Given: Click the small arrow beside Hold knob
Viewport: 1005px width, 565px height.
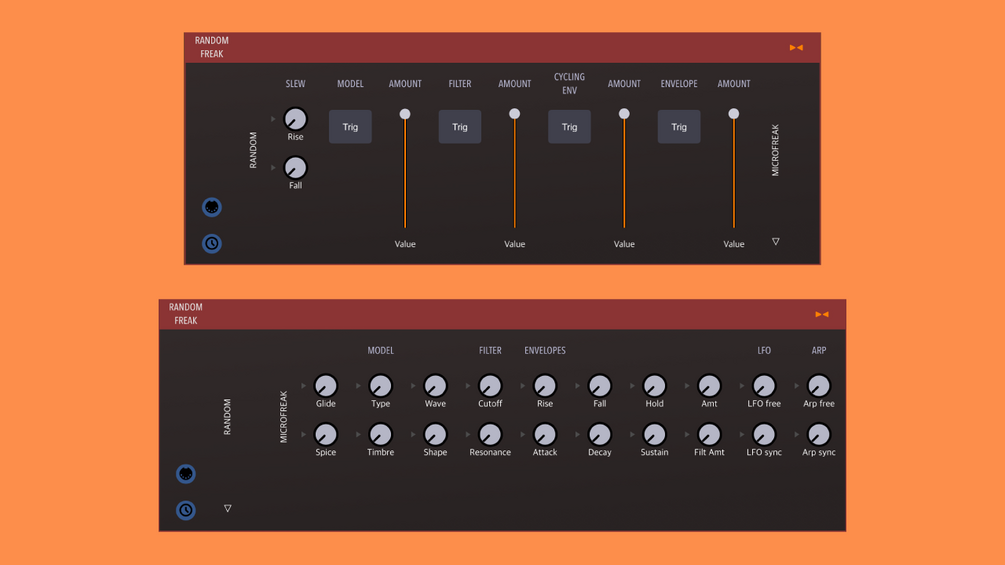Looking at the screenshot, I should (x=632, y=386).
